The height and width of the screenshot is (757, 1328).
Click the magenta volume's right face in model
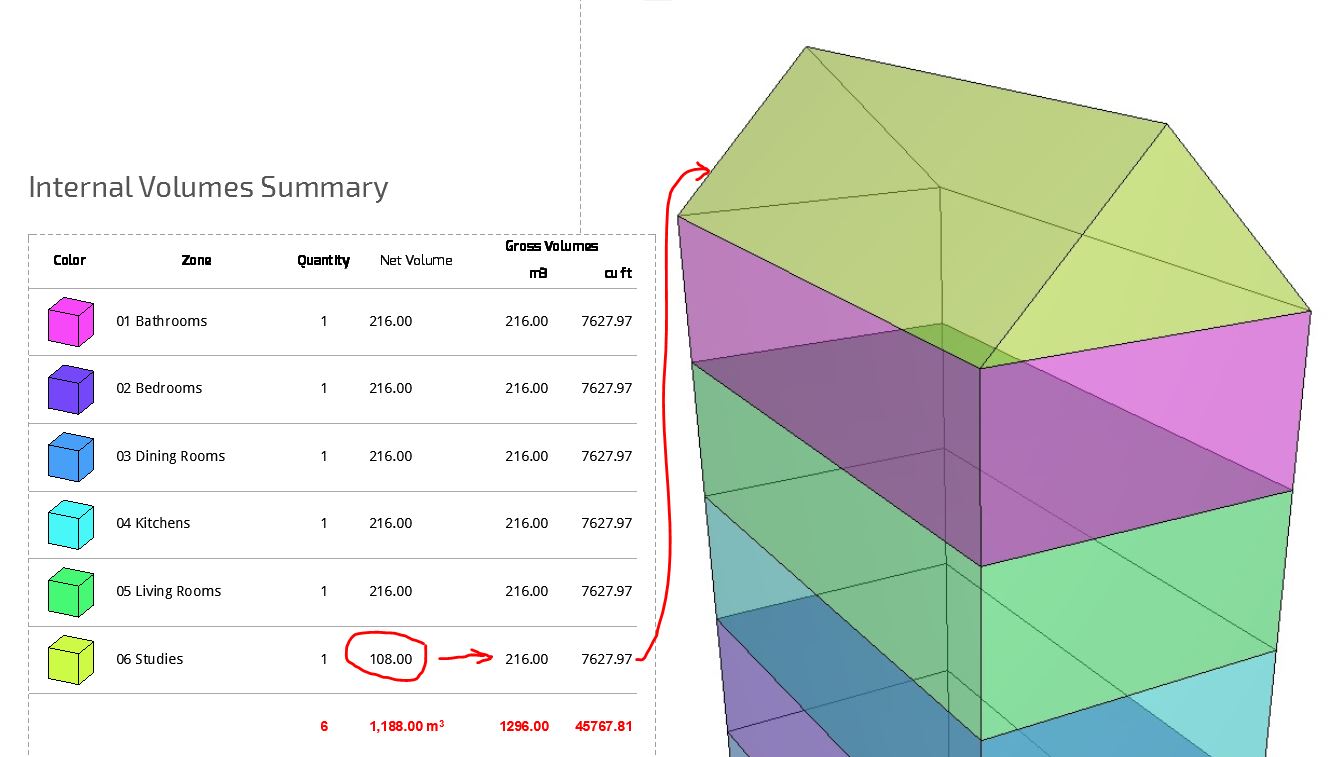coord(1140,440)
